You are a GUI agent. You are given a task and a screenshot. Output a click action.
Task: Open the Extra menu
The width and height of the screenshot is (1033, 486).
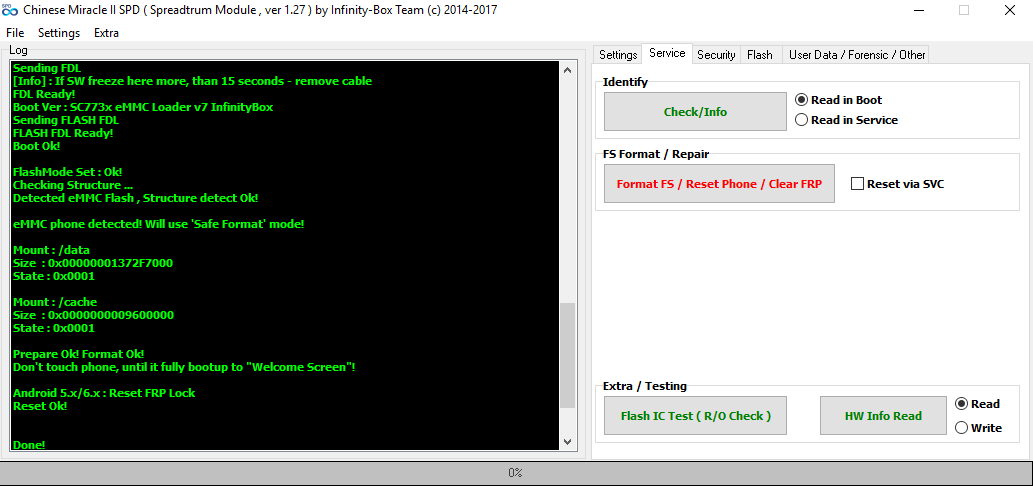pos(106,33)
